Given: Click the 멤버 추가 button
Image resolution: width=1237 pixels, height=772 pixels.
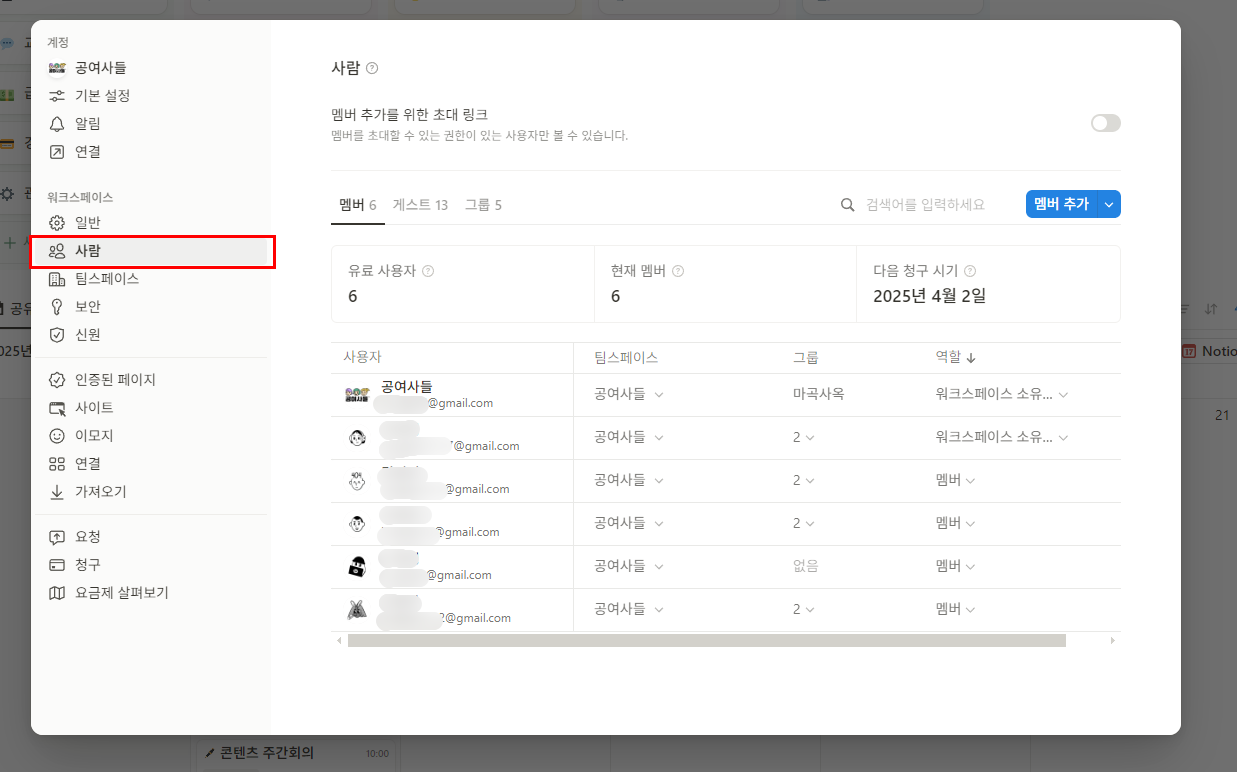Looking at the screenshot, I should click(x=1061, y=204).
